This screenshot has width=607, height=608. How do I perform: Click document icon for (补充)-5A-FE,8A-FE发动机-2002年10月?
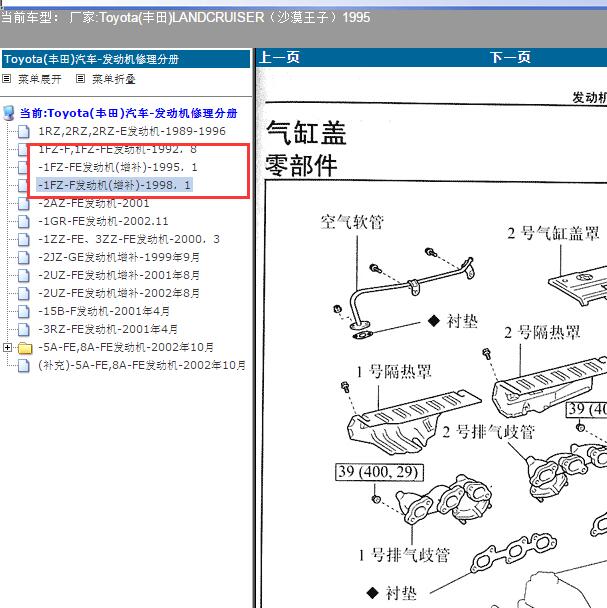[x=24, y=366]
